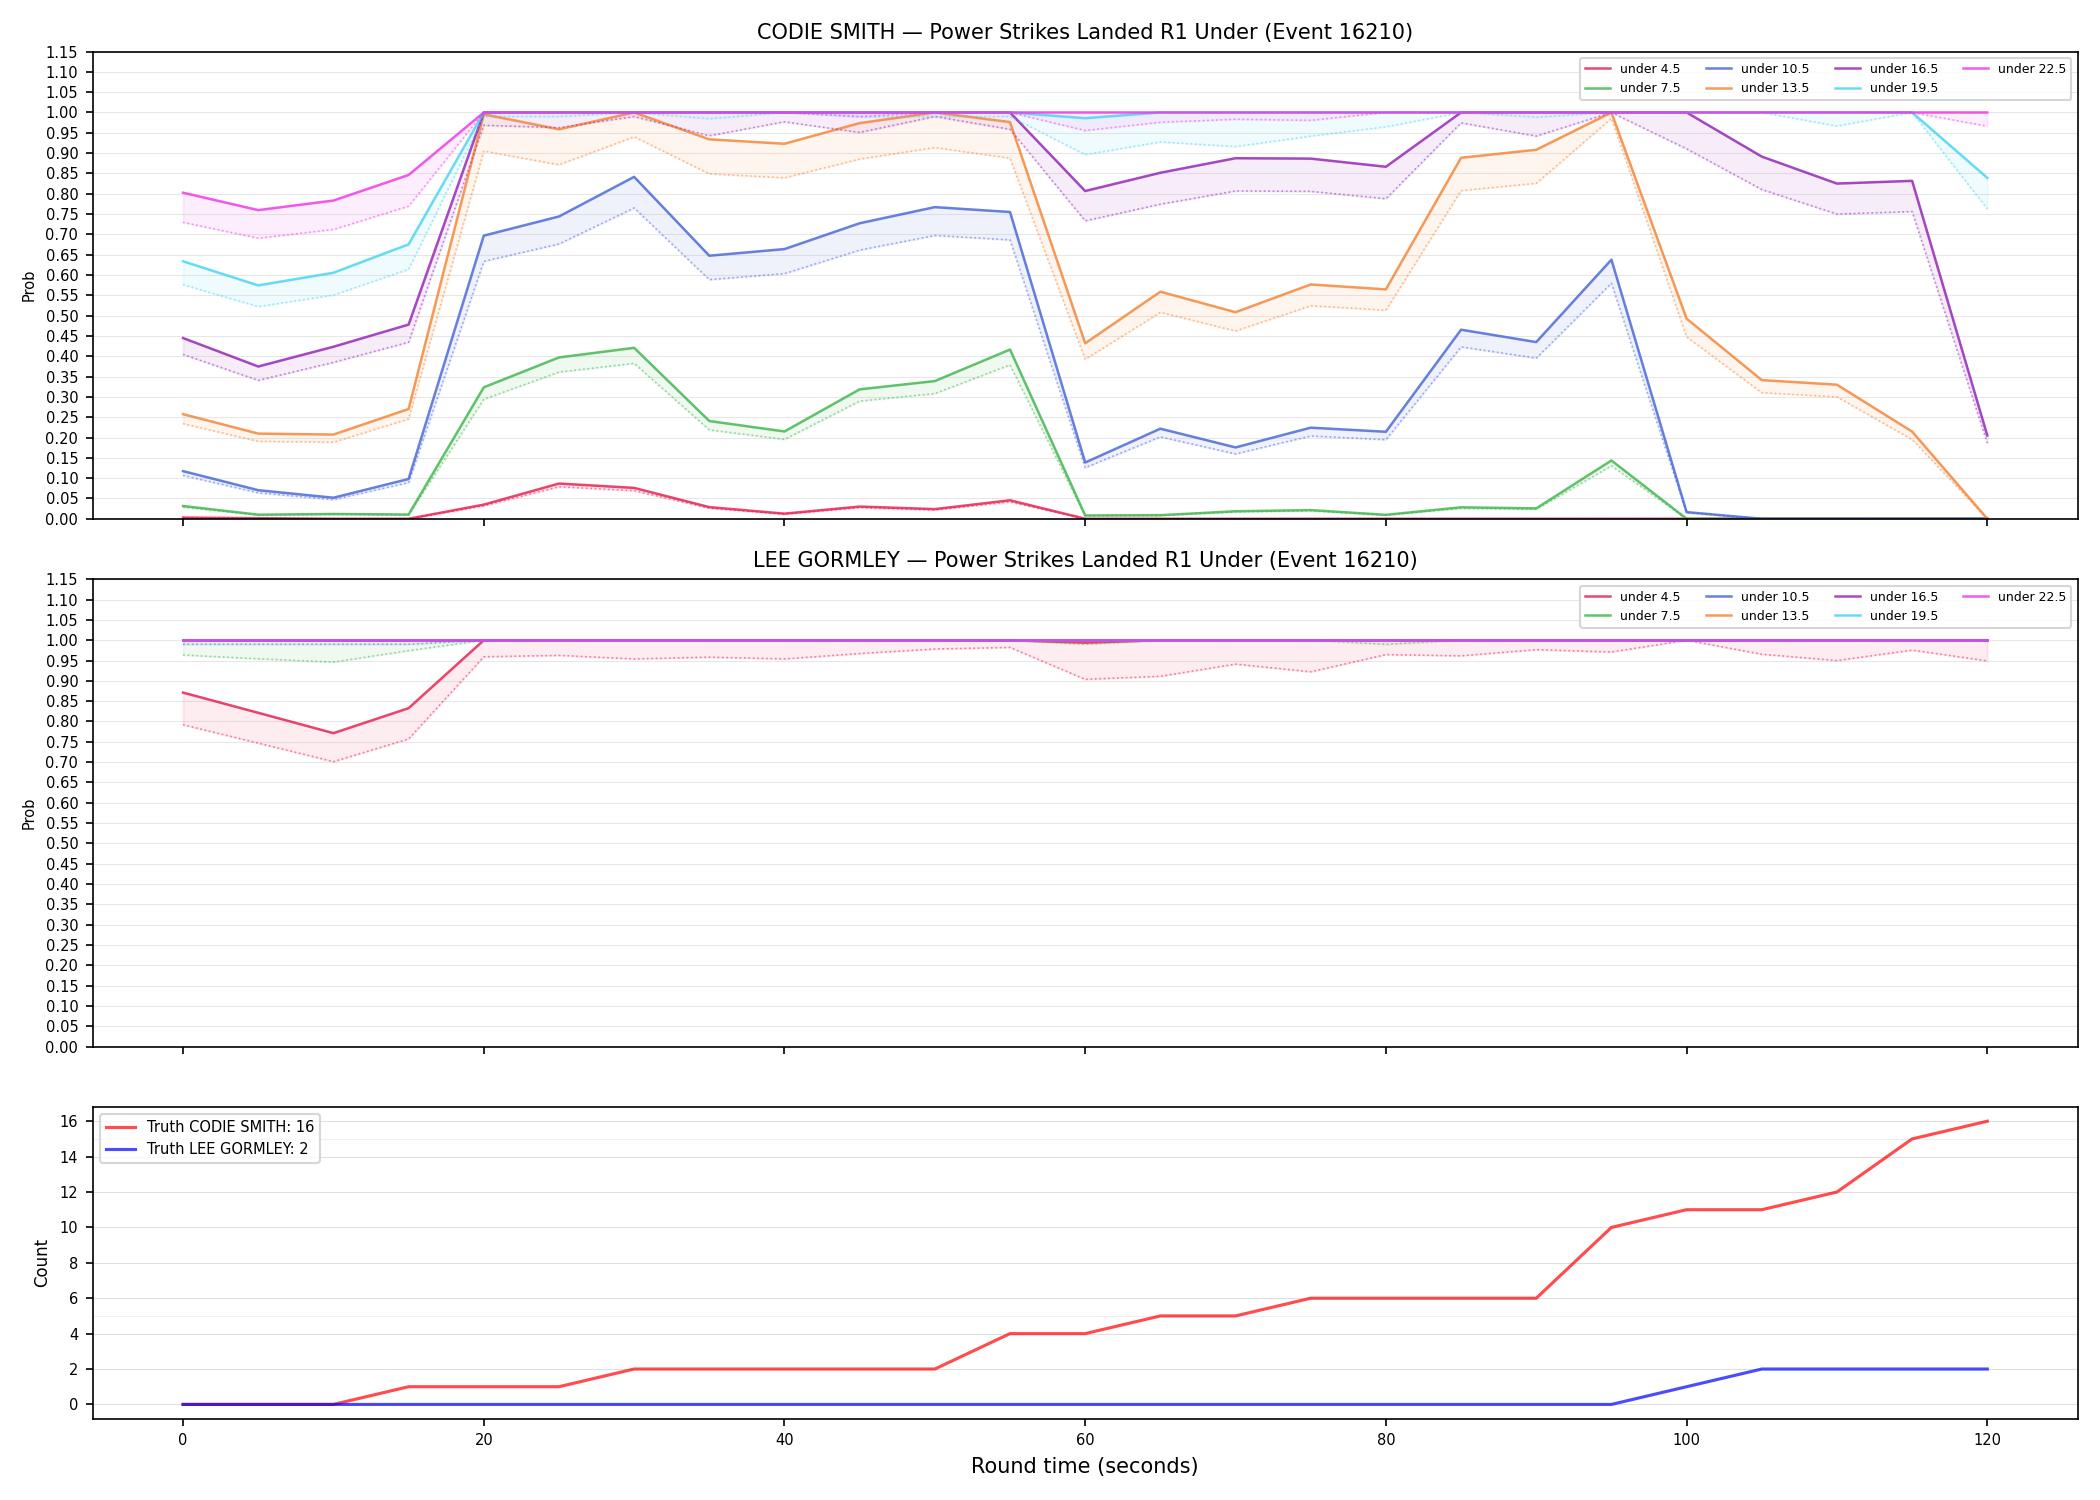Click the Count axis tick label '6'
Viewport: 2100px width, 1500px height.
(73, 1299)
